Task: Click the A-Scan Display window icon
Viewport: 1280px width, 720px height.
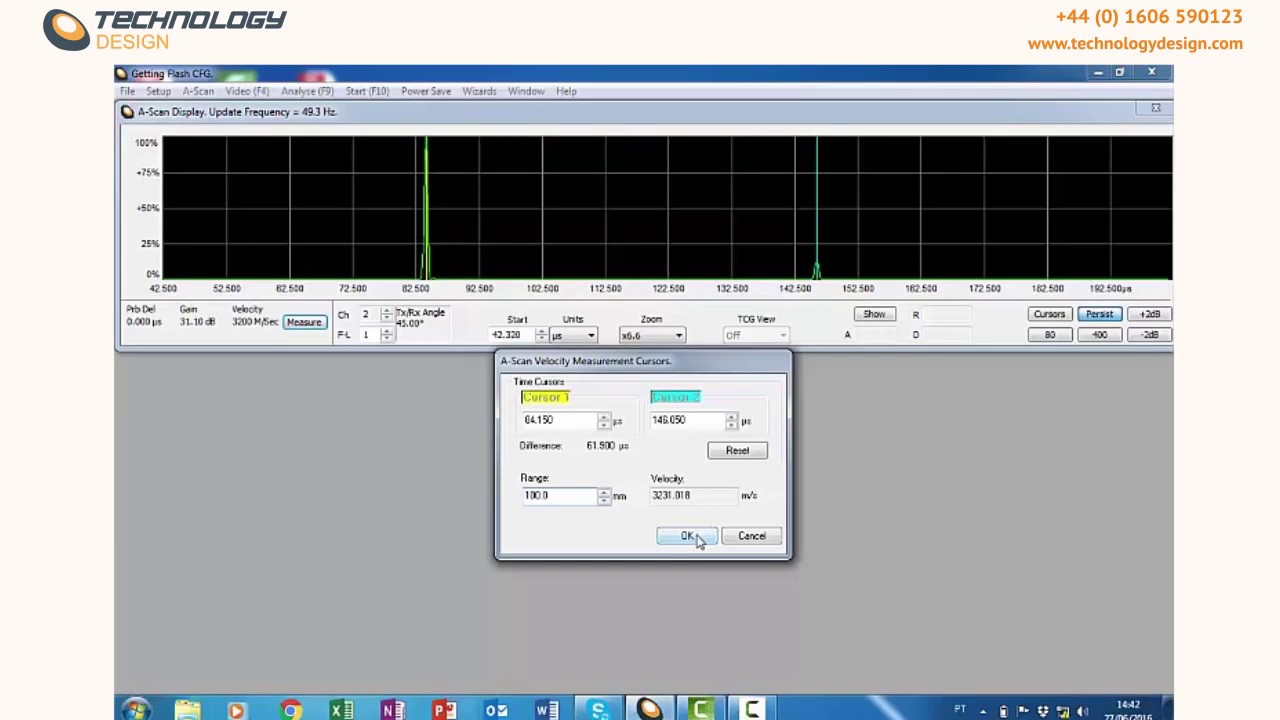Action: pyautogui.click(x=127, y=112)
